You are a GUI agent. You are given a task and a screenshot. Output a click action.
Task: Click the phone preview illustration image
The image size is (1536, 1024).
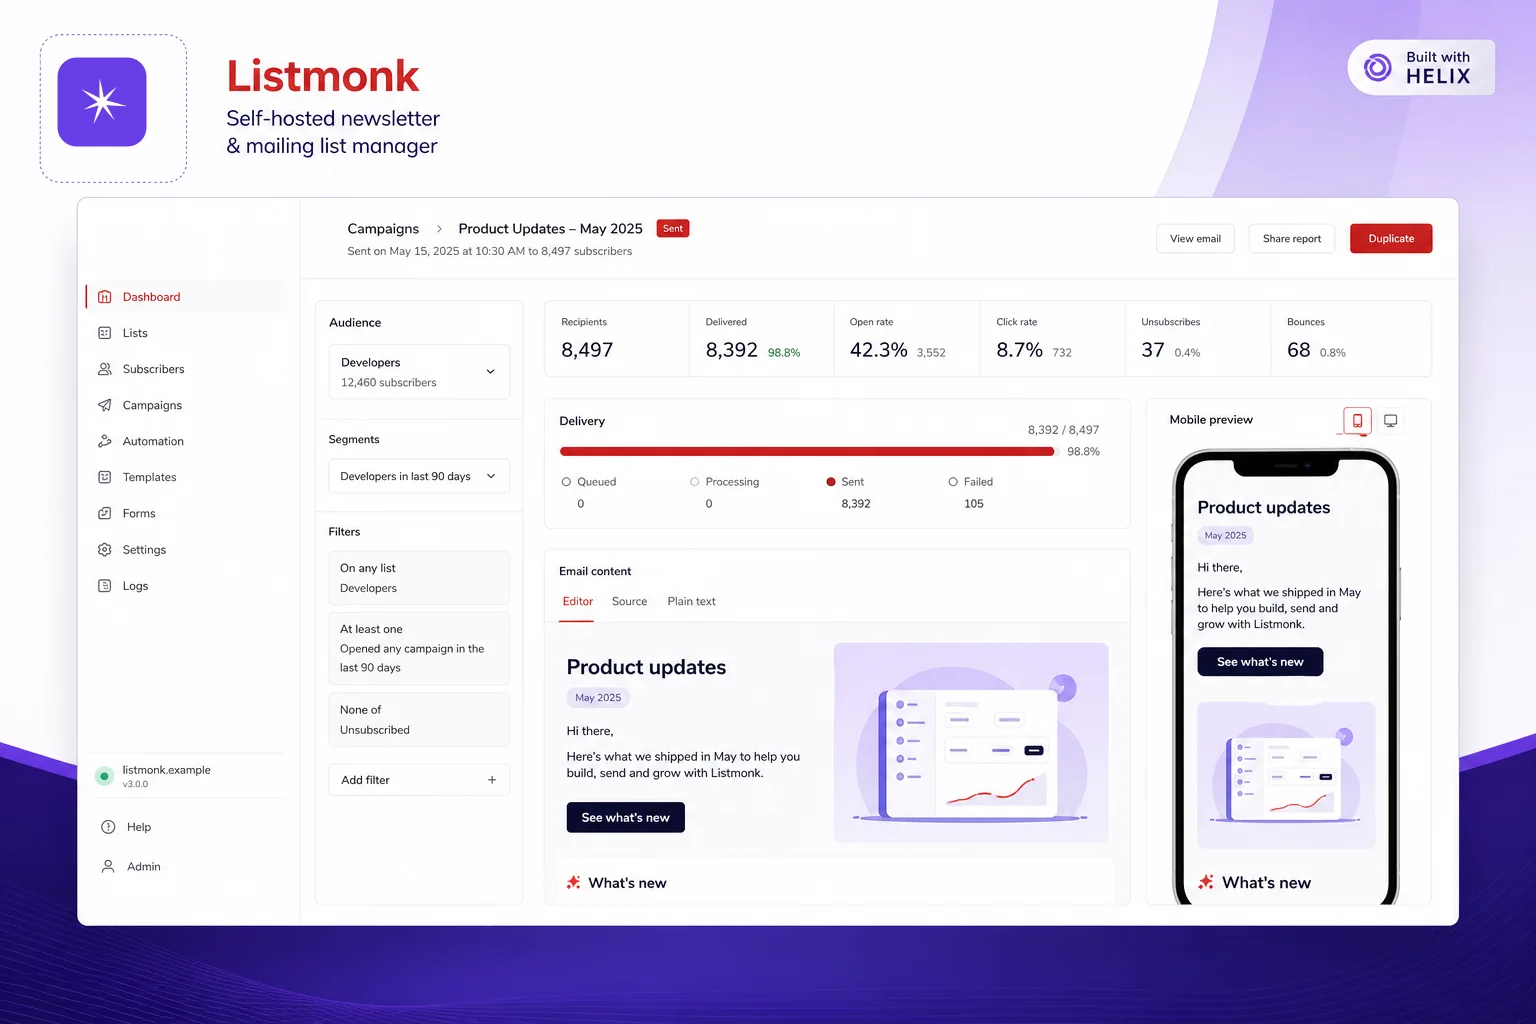click(1286, 775)
